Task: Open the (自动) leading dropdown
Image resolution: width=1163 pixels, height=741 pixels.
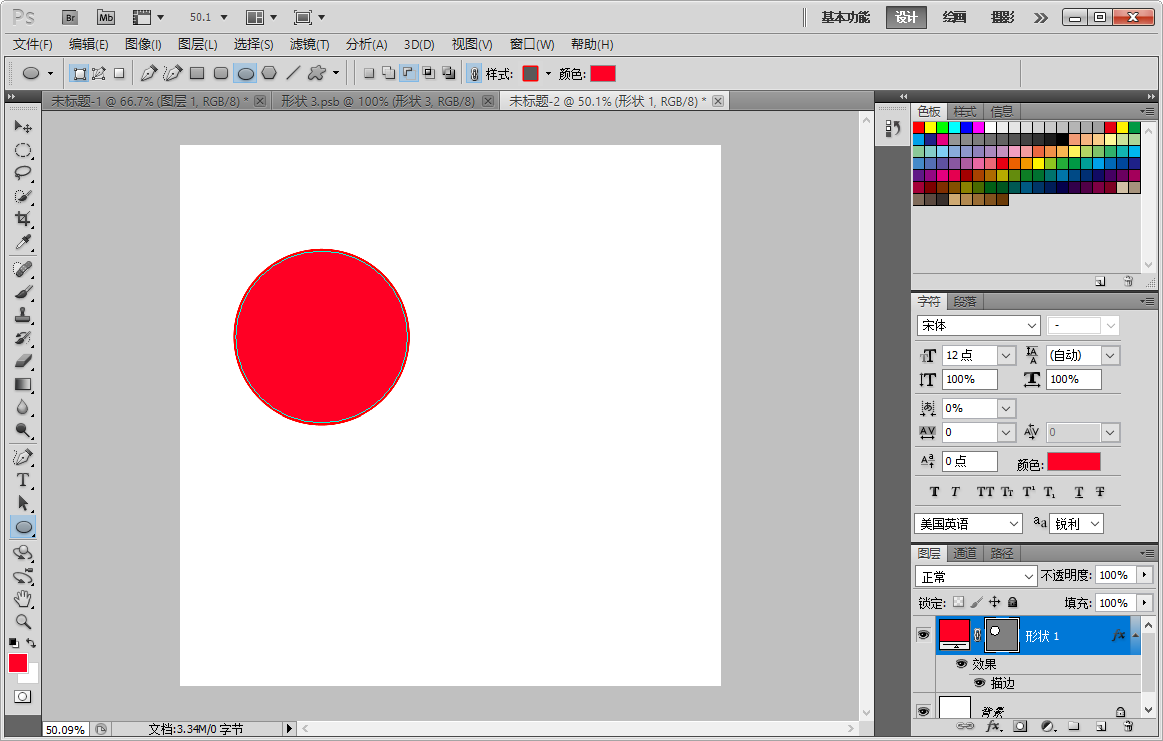Action: [x=1110, y=355]
